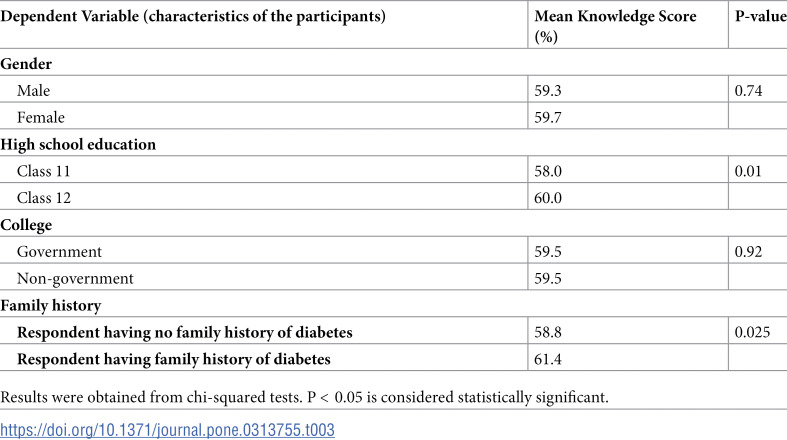
Task: Click the chi-squared tests footnote text
Action: 304,397
